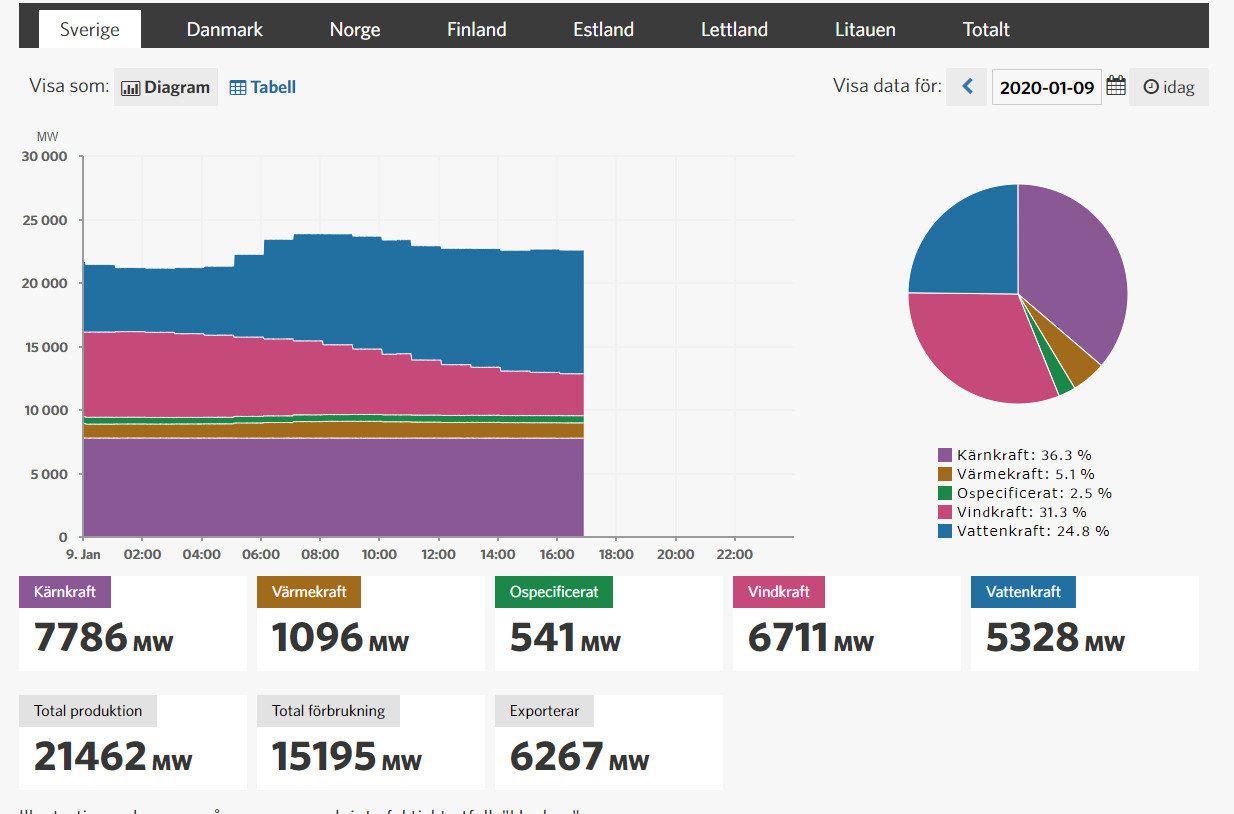The image size is (1234, 814).
Task: Select the Estland tab
Action: tap(603, 29)
